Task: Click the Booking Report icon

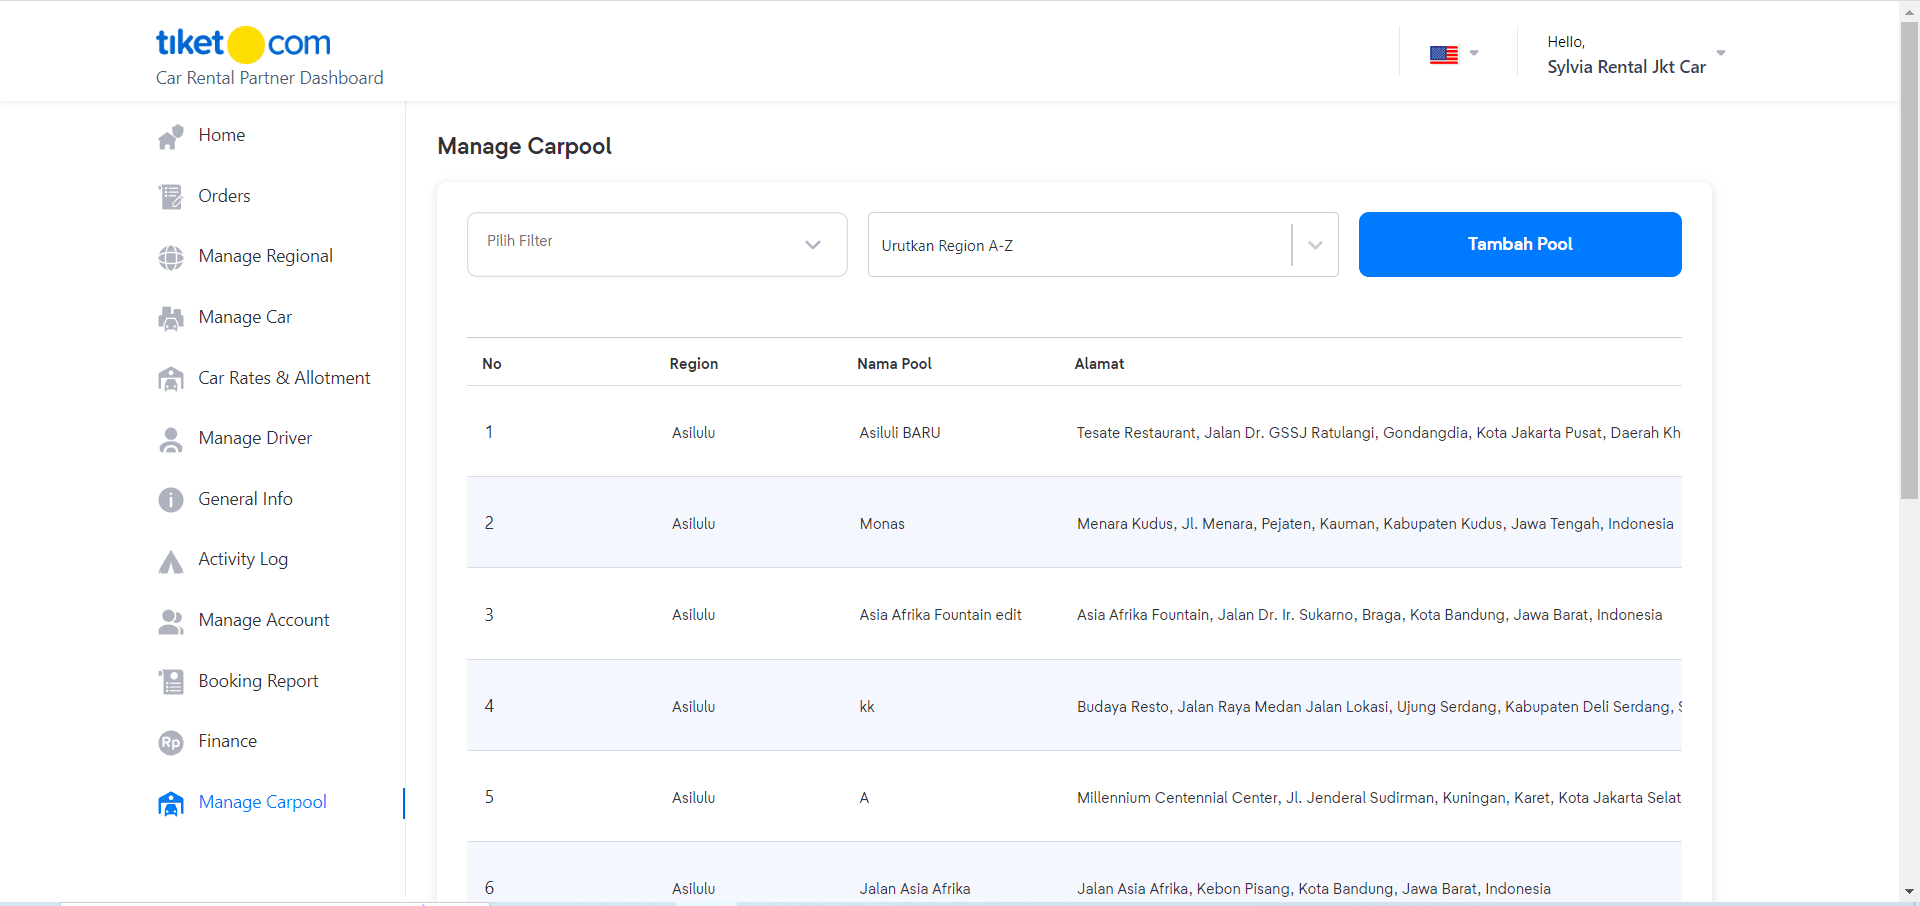Action: pyautogui.click(x=171, y=682)
